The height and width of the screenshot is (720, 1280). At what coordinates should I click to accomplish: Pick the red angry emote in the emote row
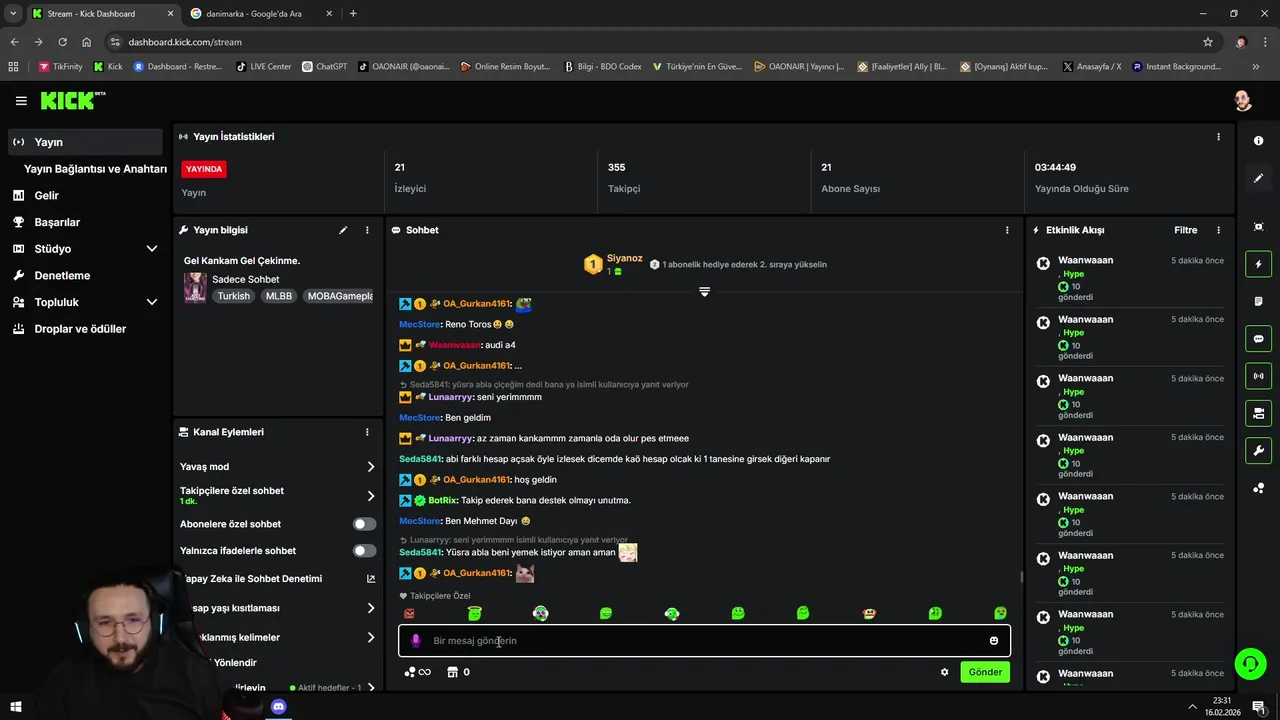(409, 613)
